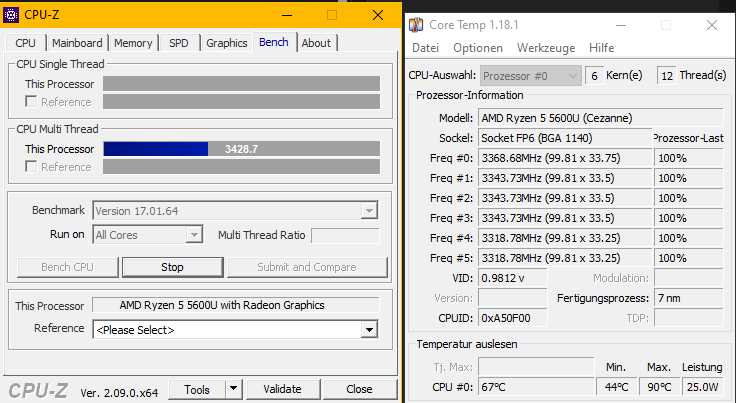Click the Freq #5 load 100% cell
Viewport: 736px width, 403px height.
pos(689,258)
